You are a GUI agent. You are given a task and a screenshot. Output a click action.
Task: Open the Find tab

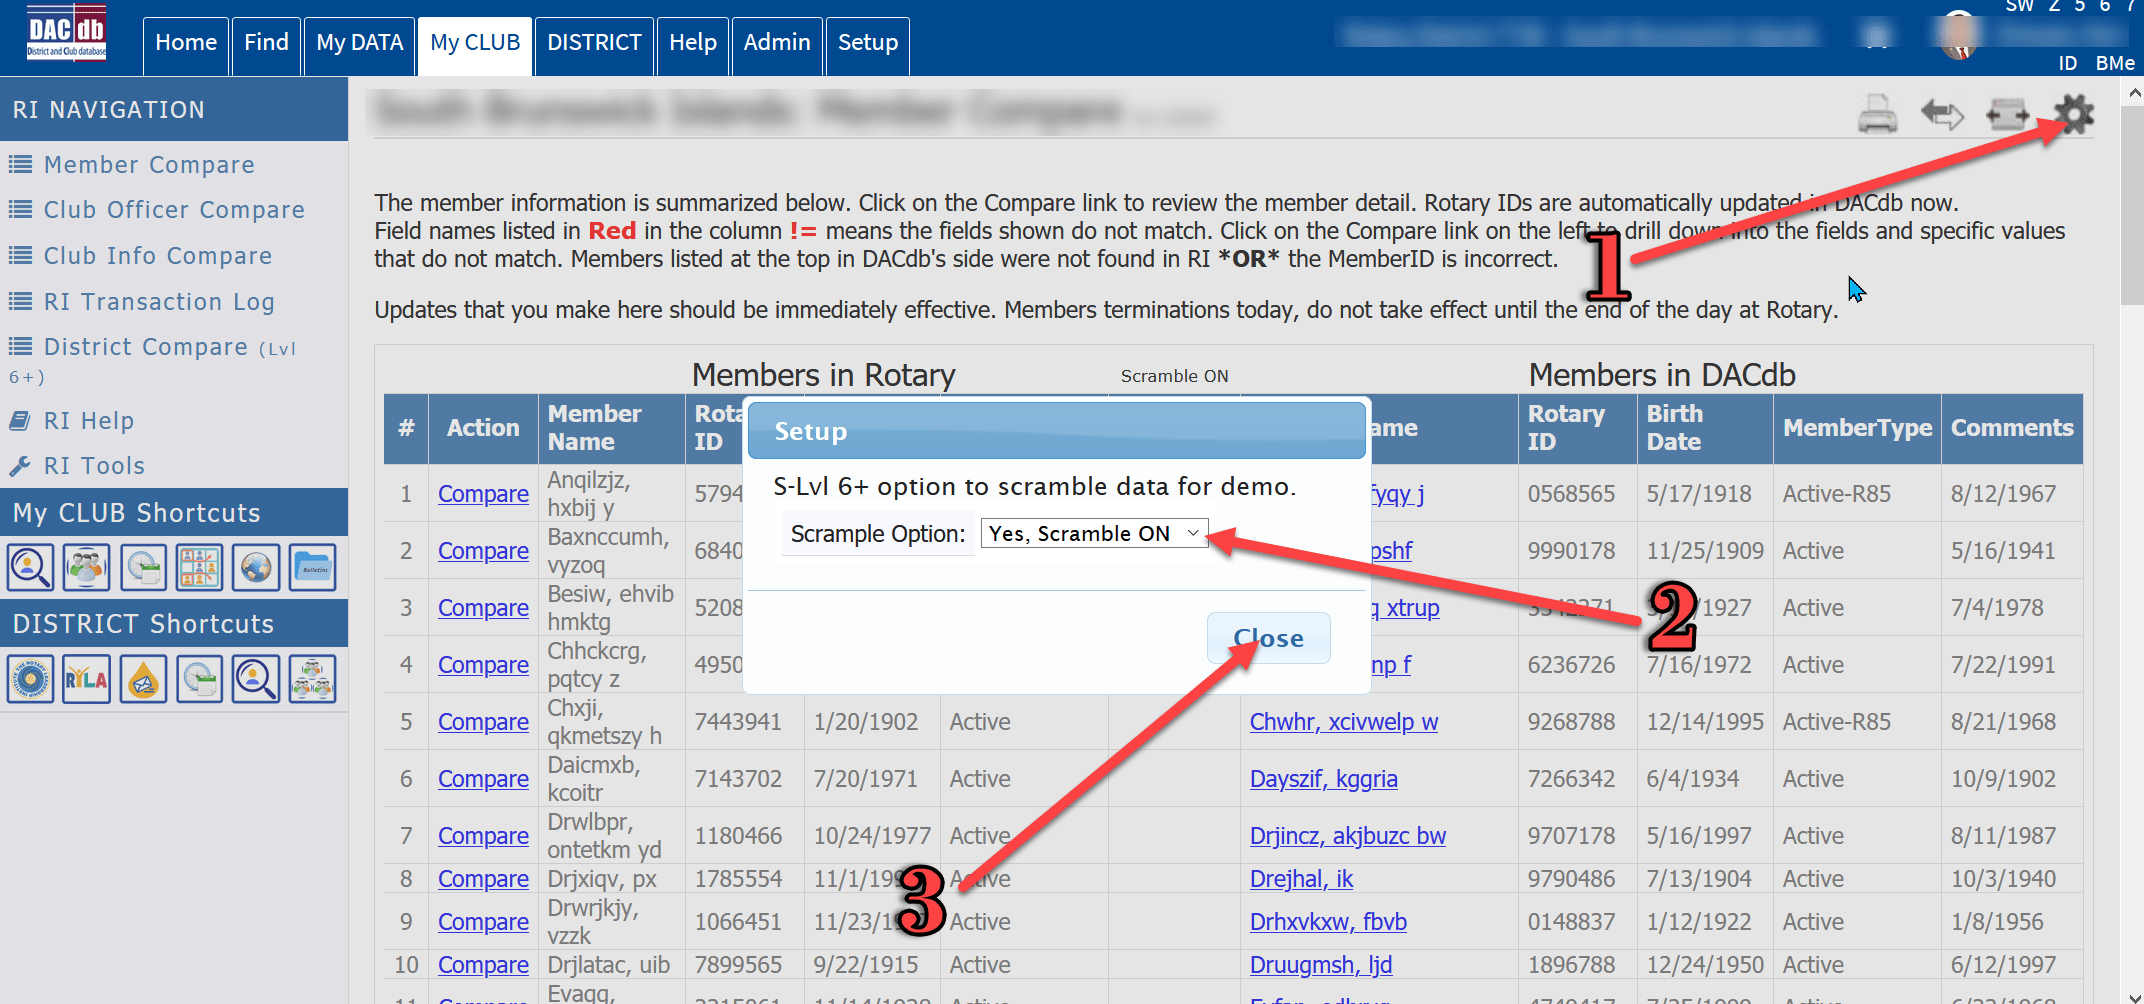coord(266,46)
